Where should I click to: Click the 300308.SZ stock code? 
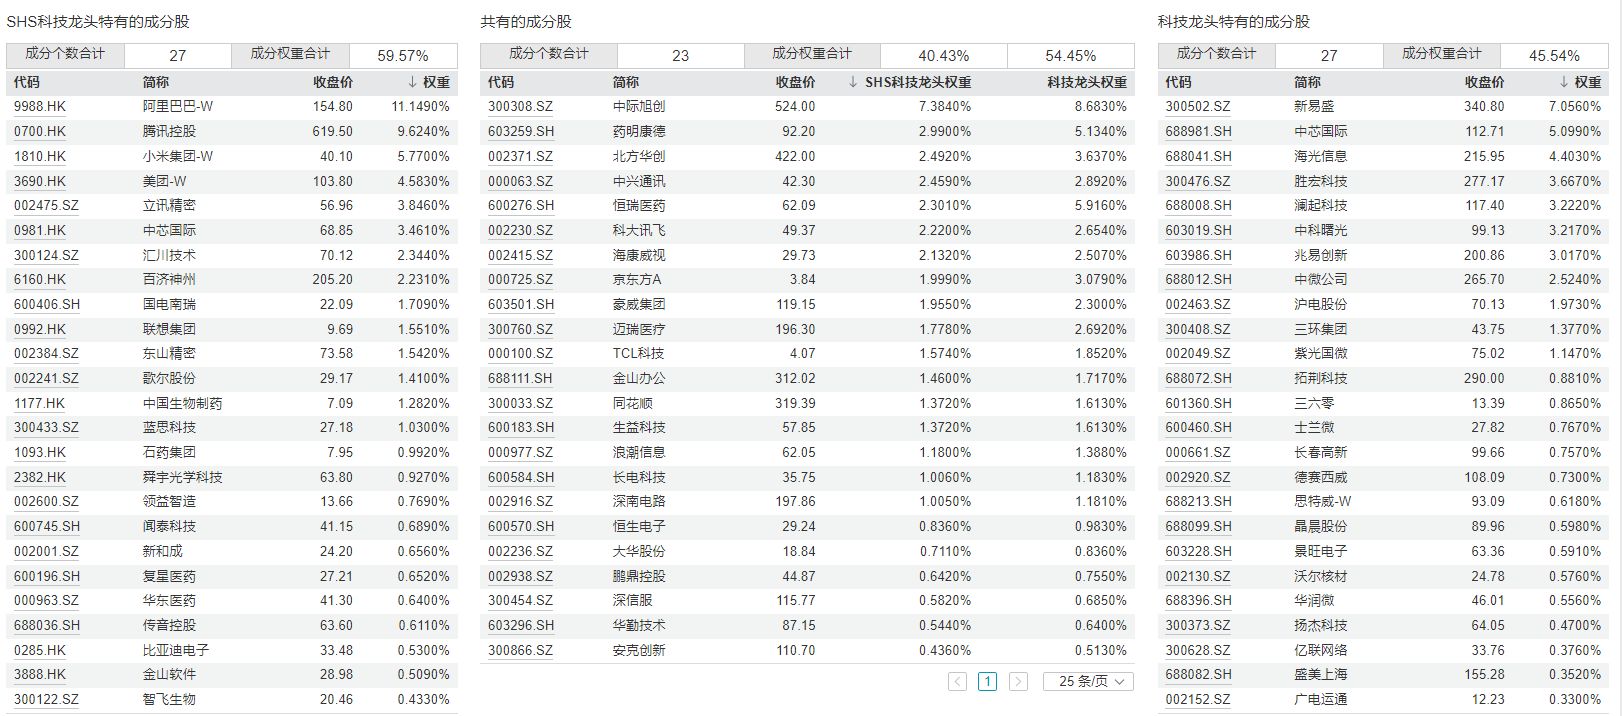click(520, 106)
